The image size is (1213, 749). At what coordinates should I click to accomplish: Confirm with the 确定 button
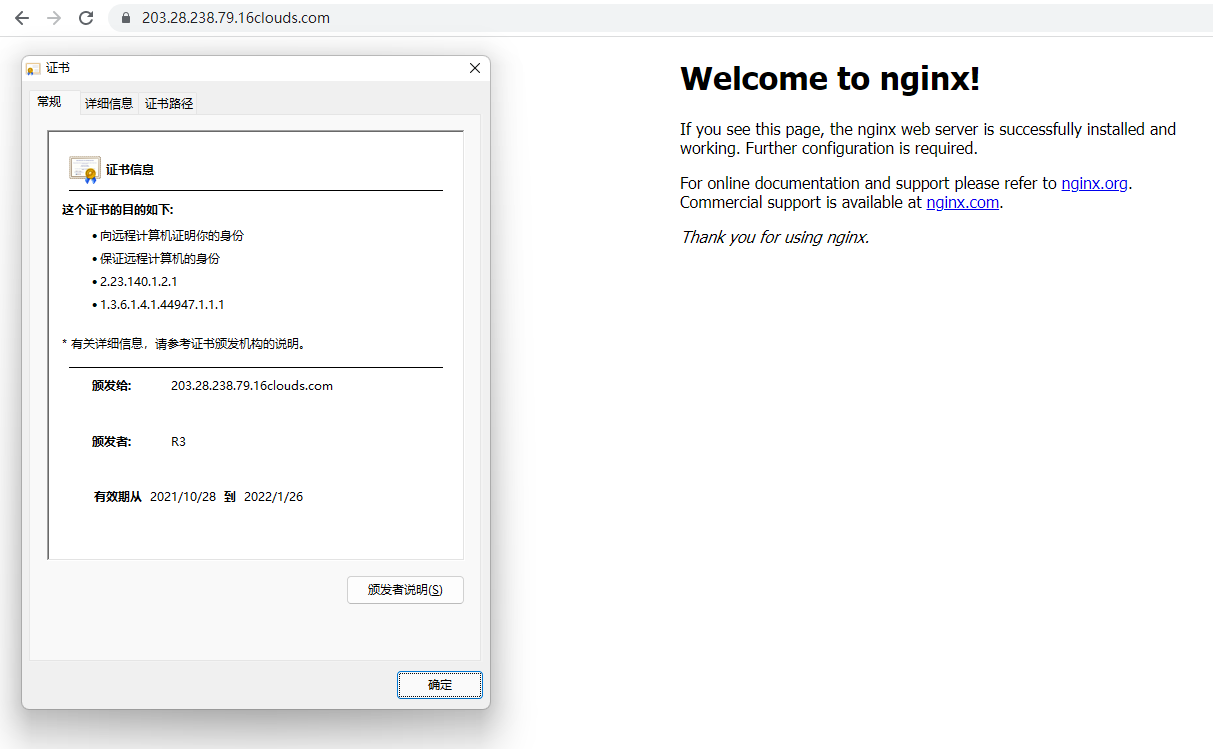(440, 685)
